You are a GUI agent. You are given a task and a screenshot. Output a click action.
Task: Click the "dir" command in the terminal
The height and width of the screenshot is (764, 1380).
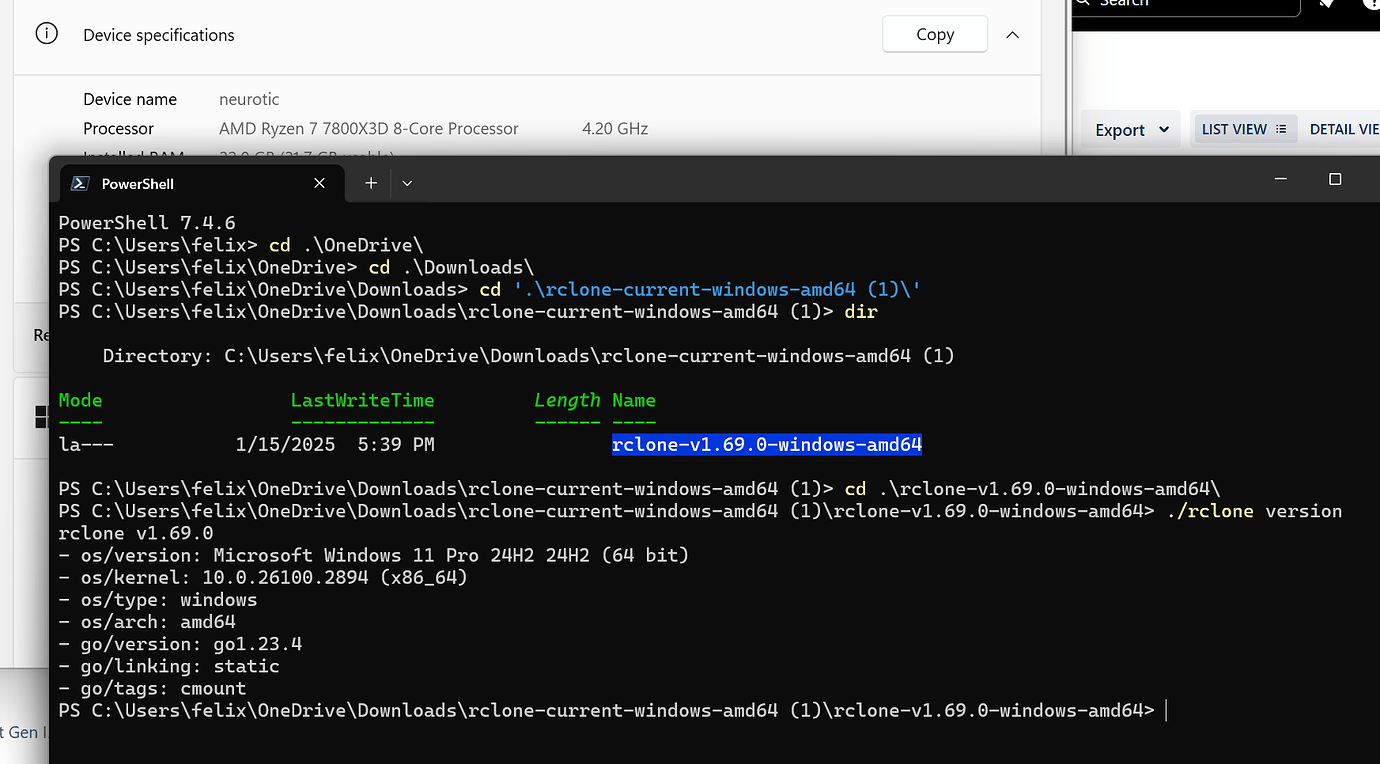point(861,311)
